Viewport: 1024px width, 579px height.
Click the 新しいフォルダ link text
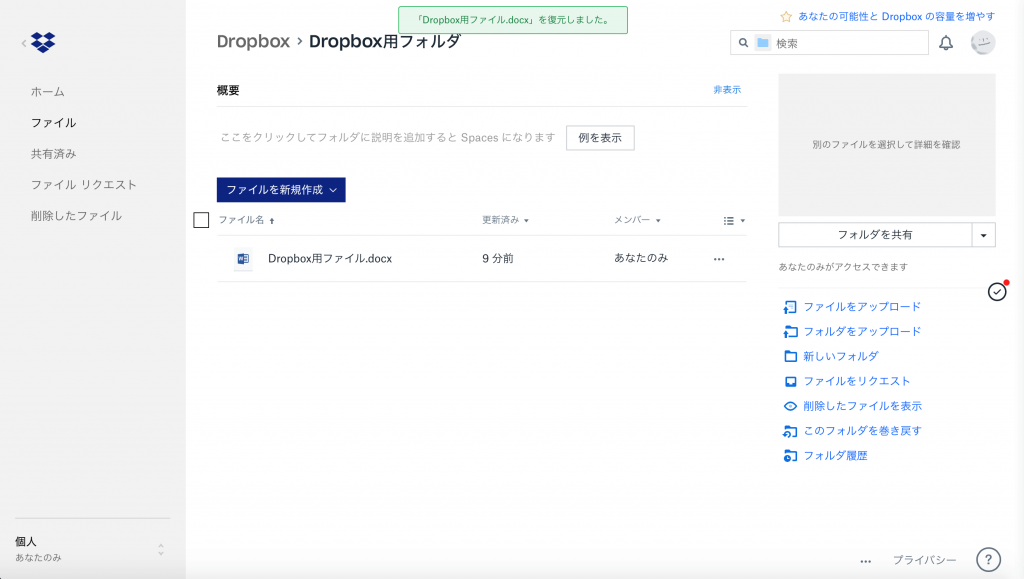(x=840, y=356)
